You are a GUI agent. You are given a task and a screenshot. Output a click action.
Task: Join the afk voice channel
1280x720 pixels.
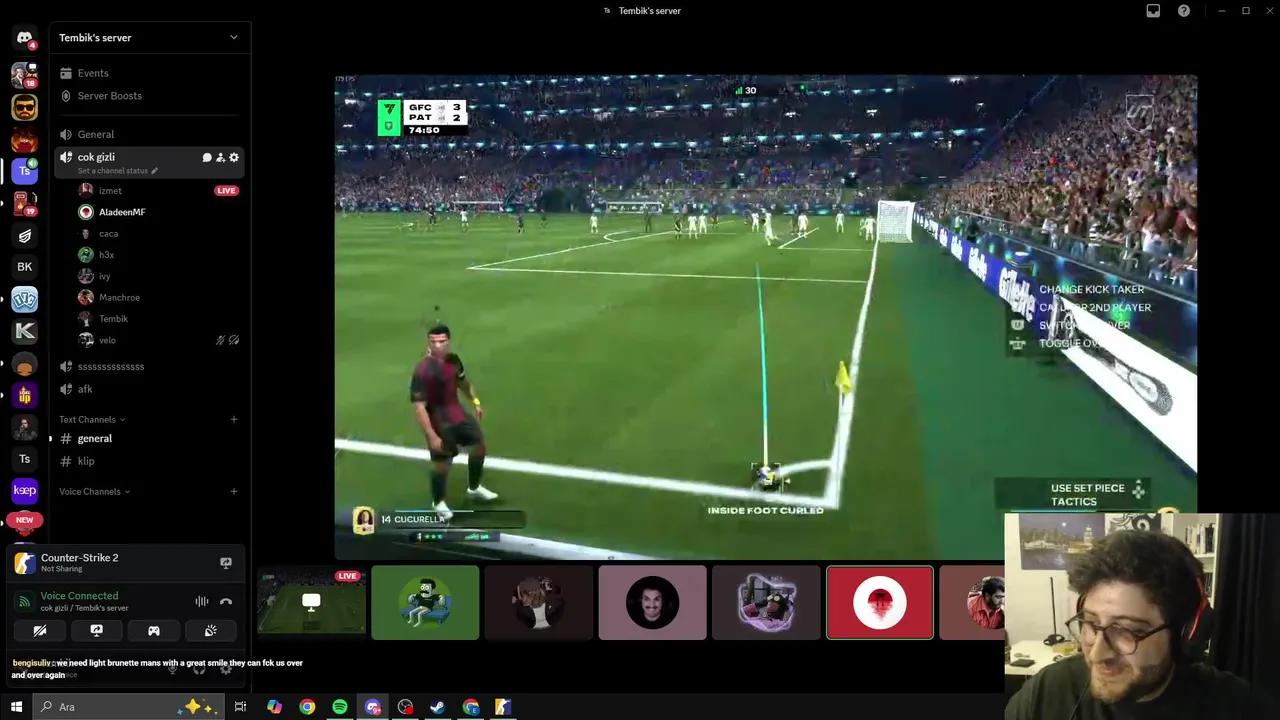150,389
